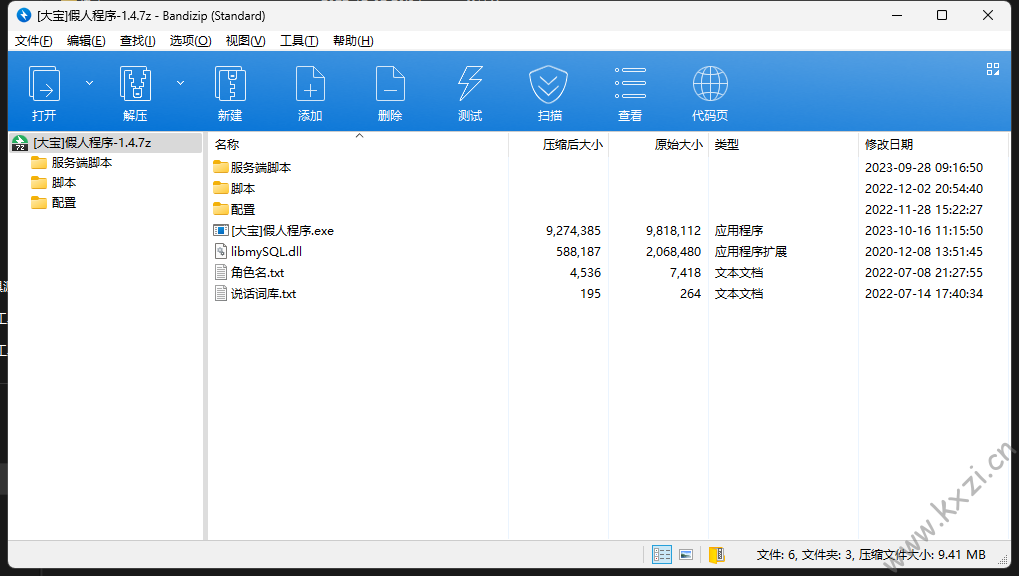Open the 文件(F) menu
Screen dimensions: 1019x576
[34, 41]
